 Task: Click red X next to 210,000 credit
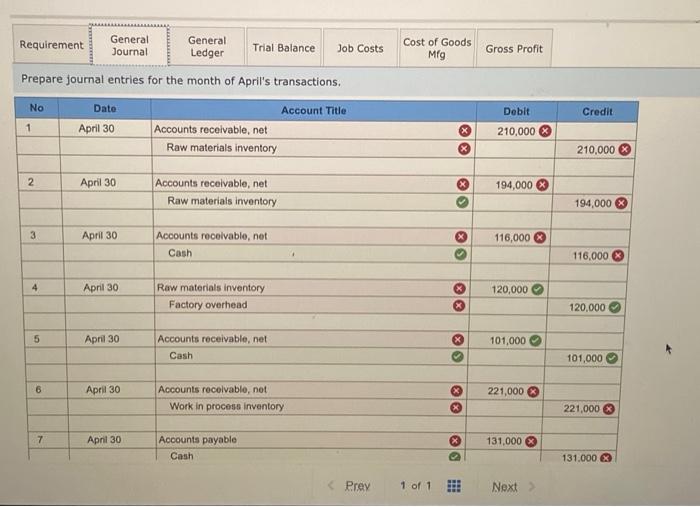(x=625, y=150)
